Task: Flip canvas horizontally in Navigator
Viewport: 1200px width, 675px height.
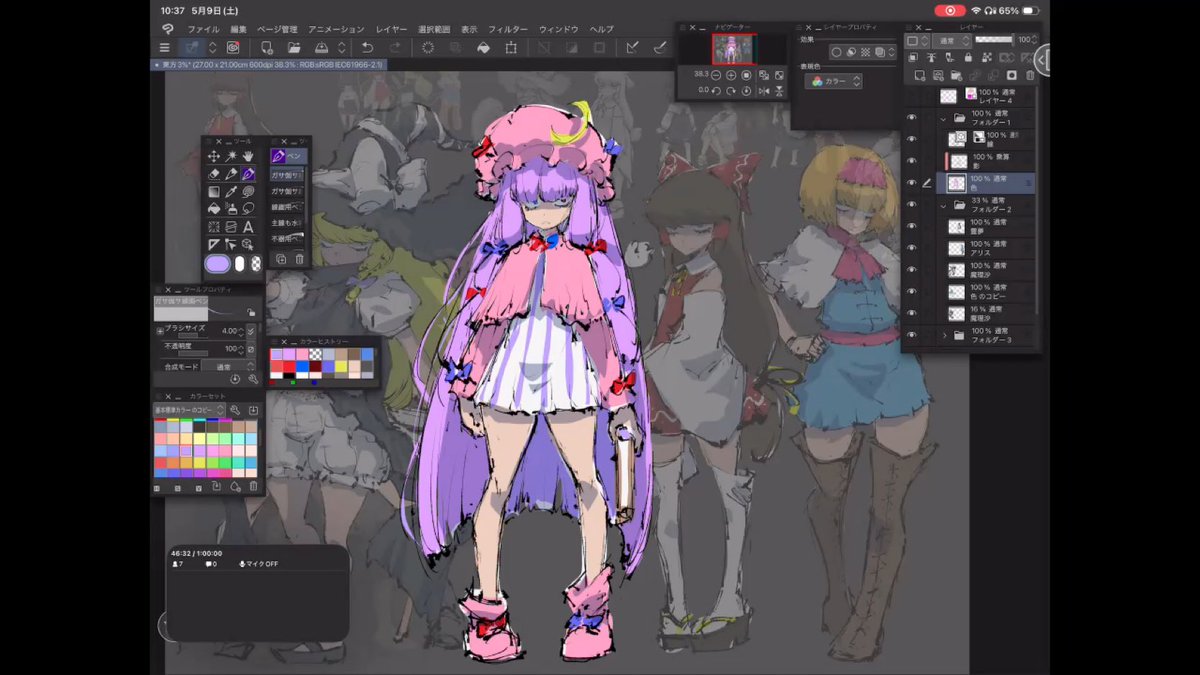Action: coord(764,91)
